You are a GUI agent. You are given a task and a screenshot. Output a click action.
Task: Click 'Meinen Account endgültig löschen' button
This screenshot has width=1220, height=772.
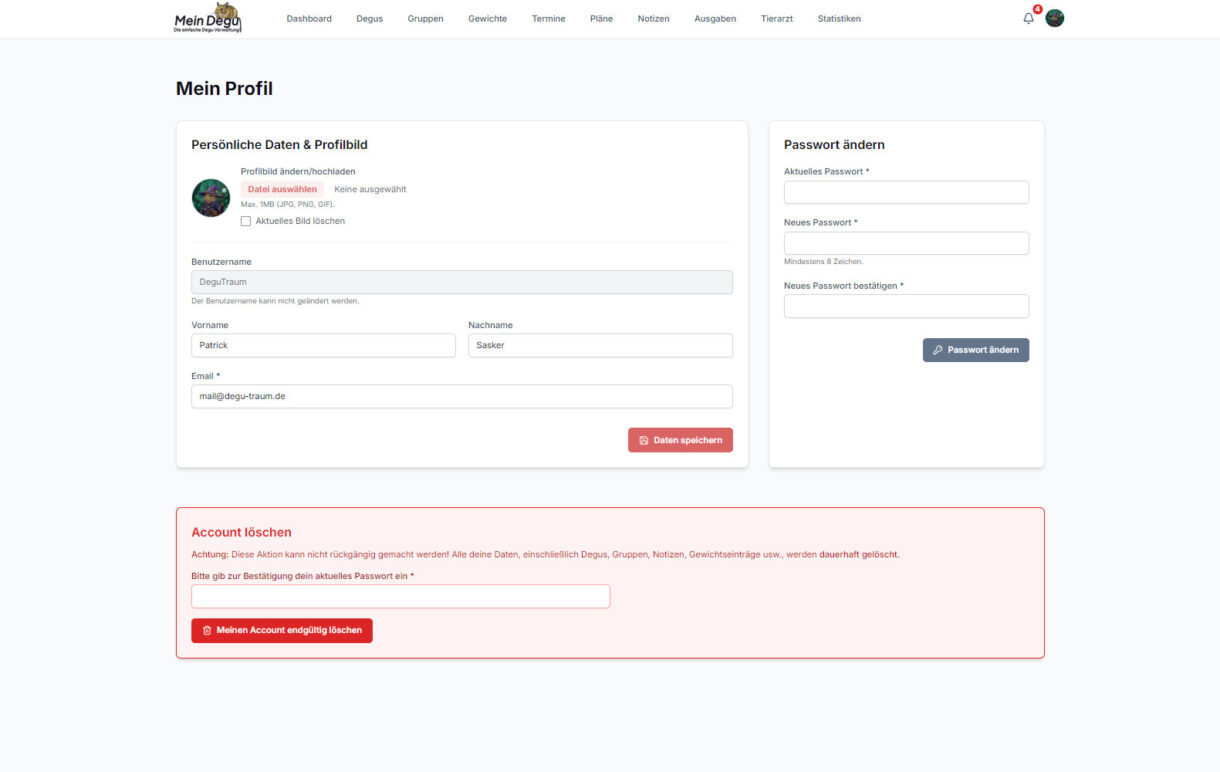(x=282, y=630)
